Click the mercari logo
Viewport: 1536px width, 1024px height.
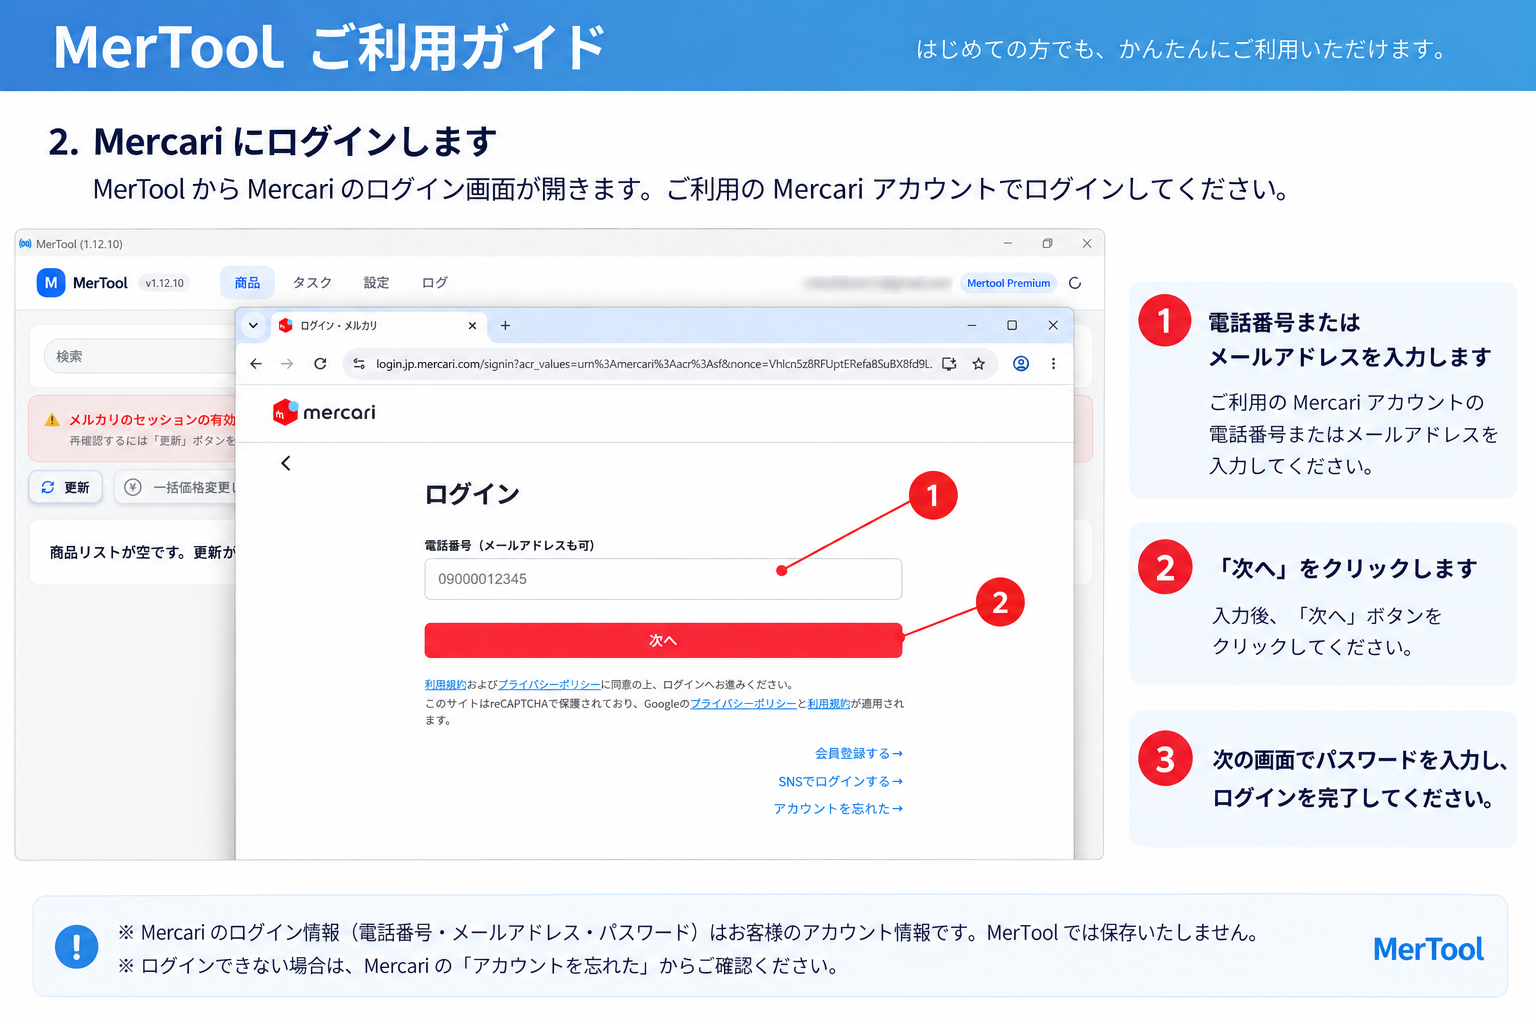click(x=324, y=412)
